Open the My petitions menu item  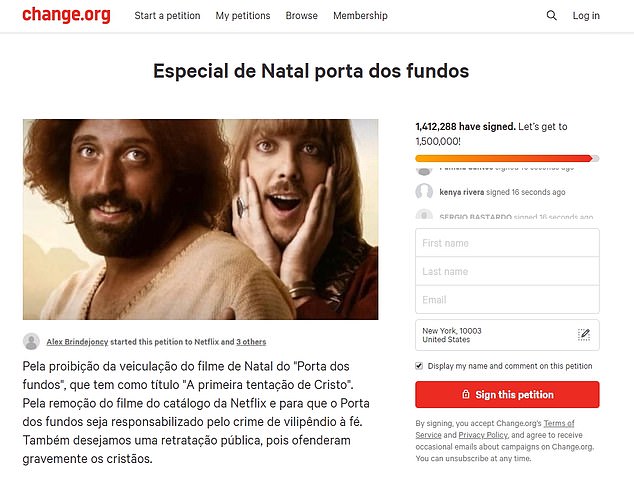[243, 16]
